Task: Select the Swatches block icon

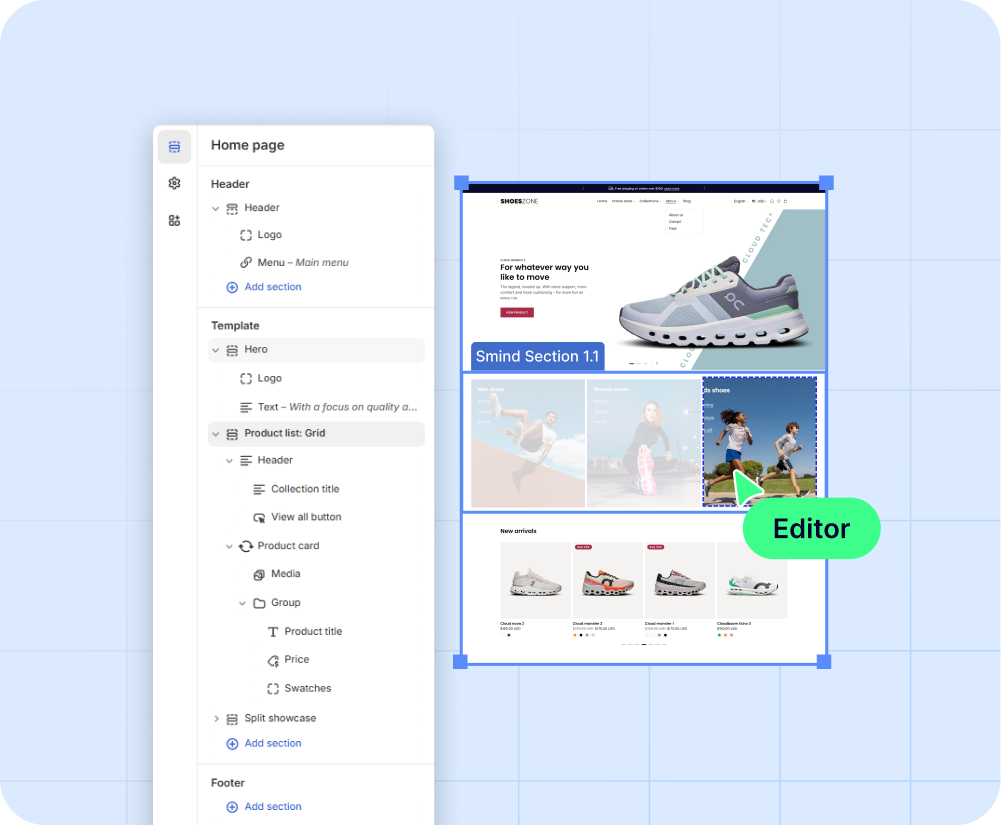Action: 273,689
